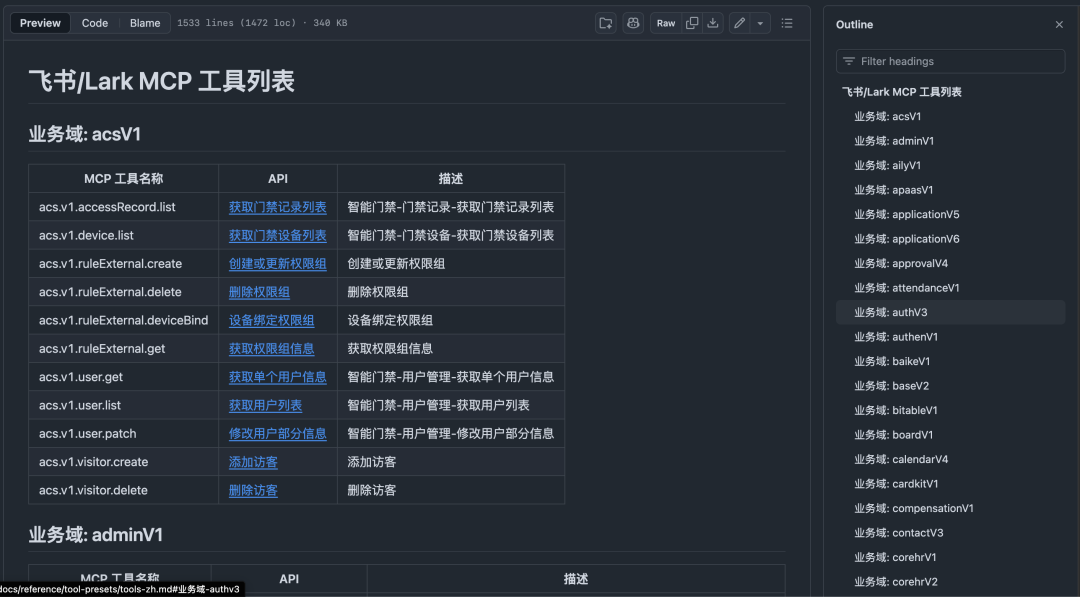Select the Preview tab
Image resolution: width=1080 pixels, height=597 pixels.
pyautogui.click(x=40, y=22)
